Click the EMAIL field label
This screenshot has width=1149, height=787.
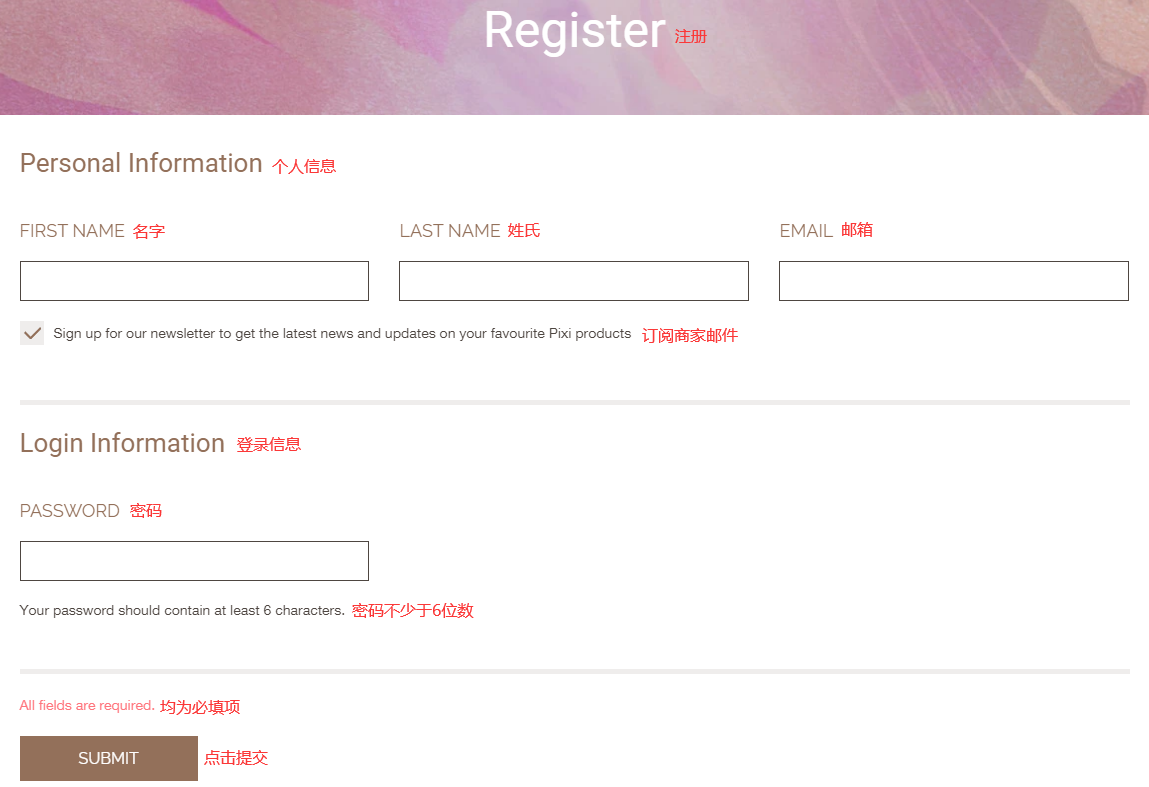(806, 231)
